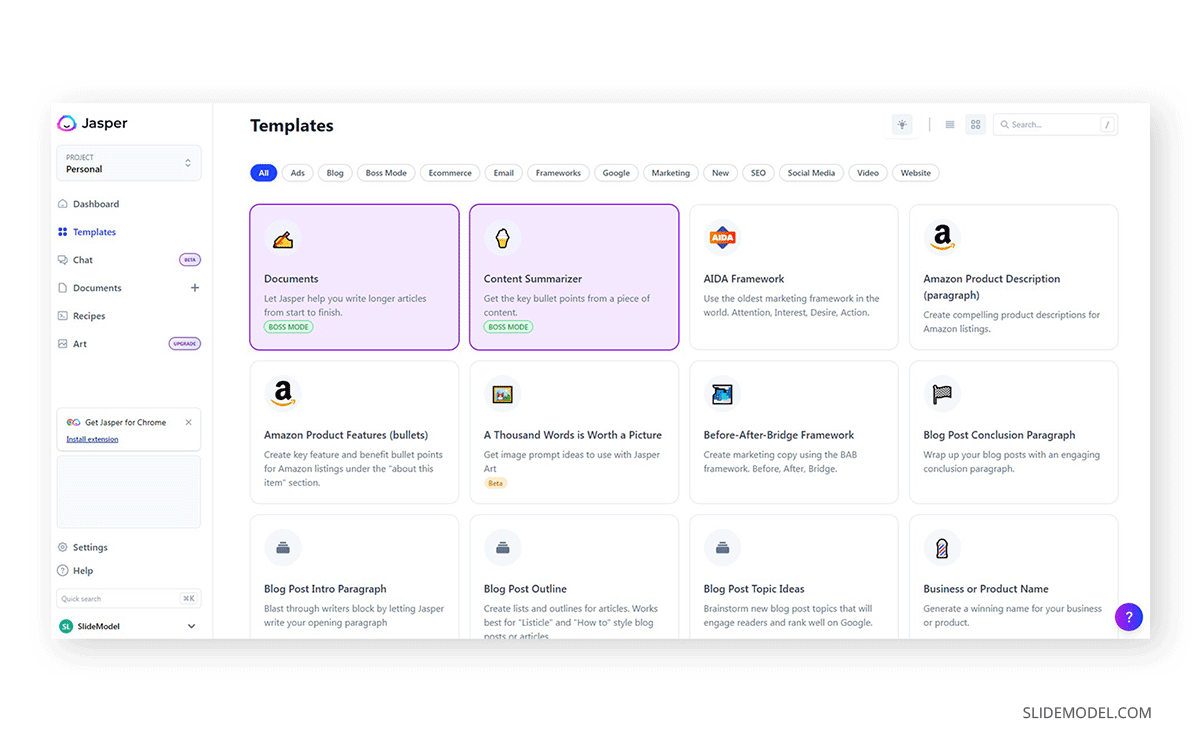
Task: Click the Install extension link
Action: pyautogui.click(x=92, y=439)
